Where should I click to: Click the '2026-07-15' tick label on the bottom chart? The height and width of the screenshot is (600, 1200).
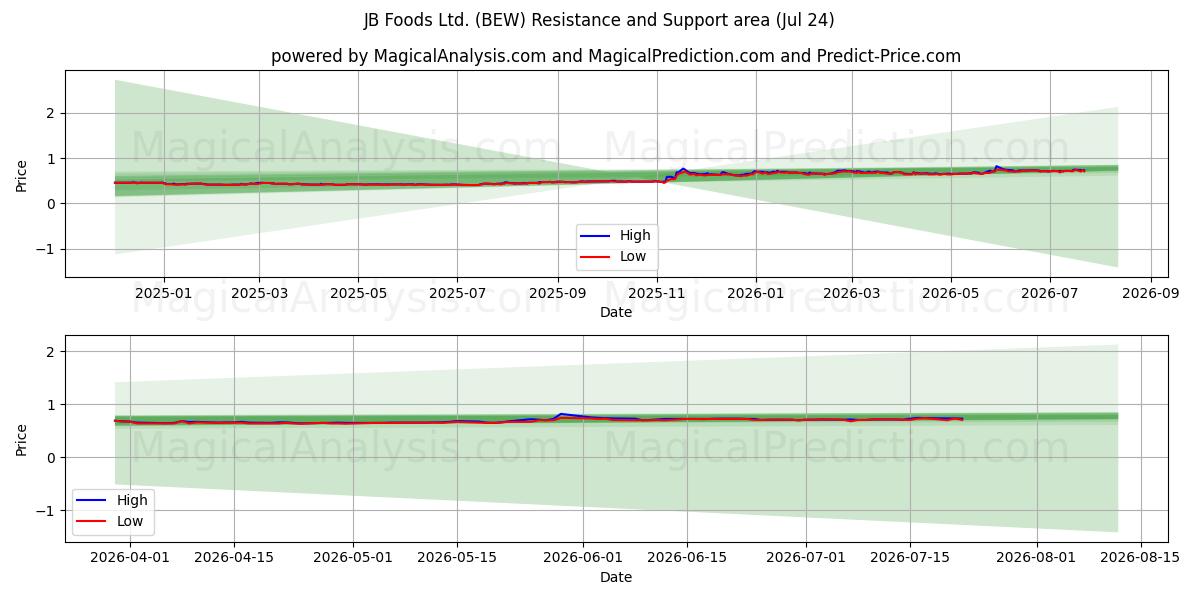(x=910, y=559)
